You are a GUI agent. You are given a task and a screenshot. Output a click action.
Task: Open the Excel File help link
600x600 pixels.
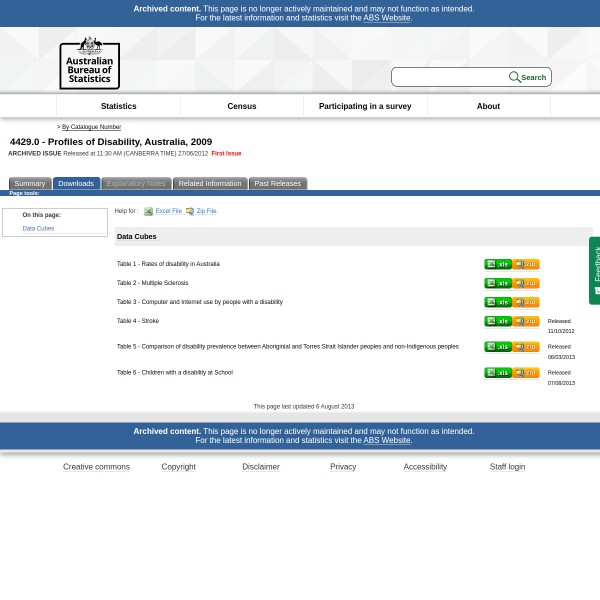pos(168,211)
